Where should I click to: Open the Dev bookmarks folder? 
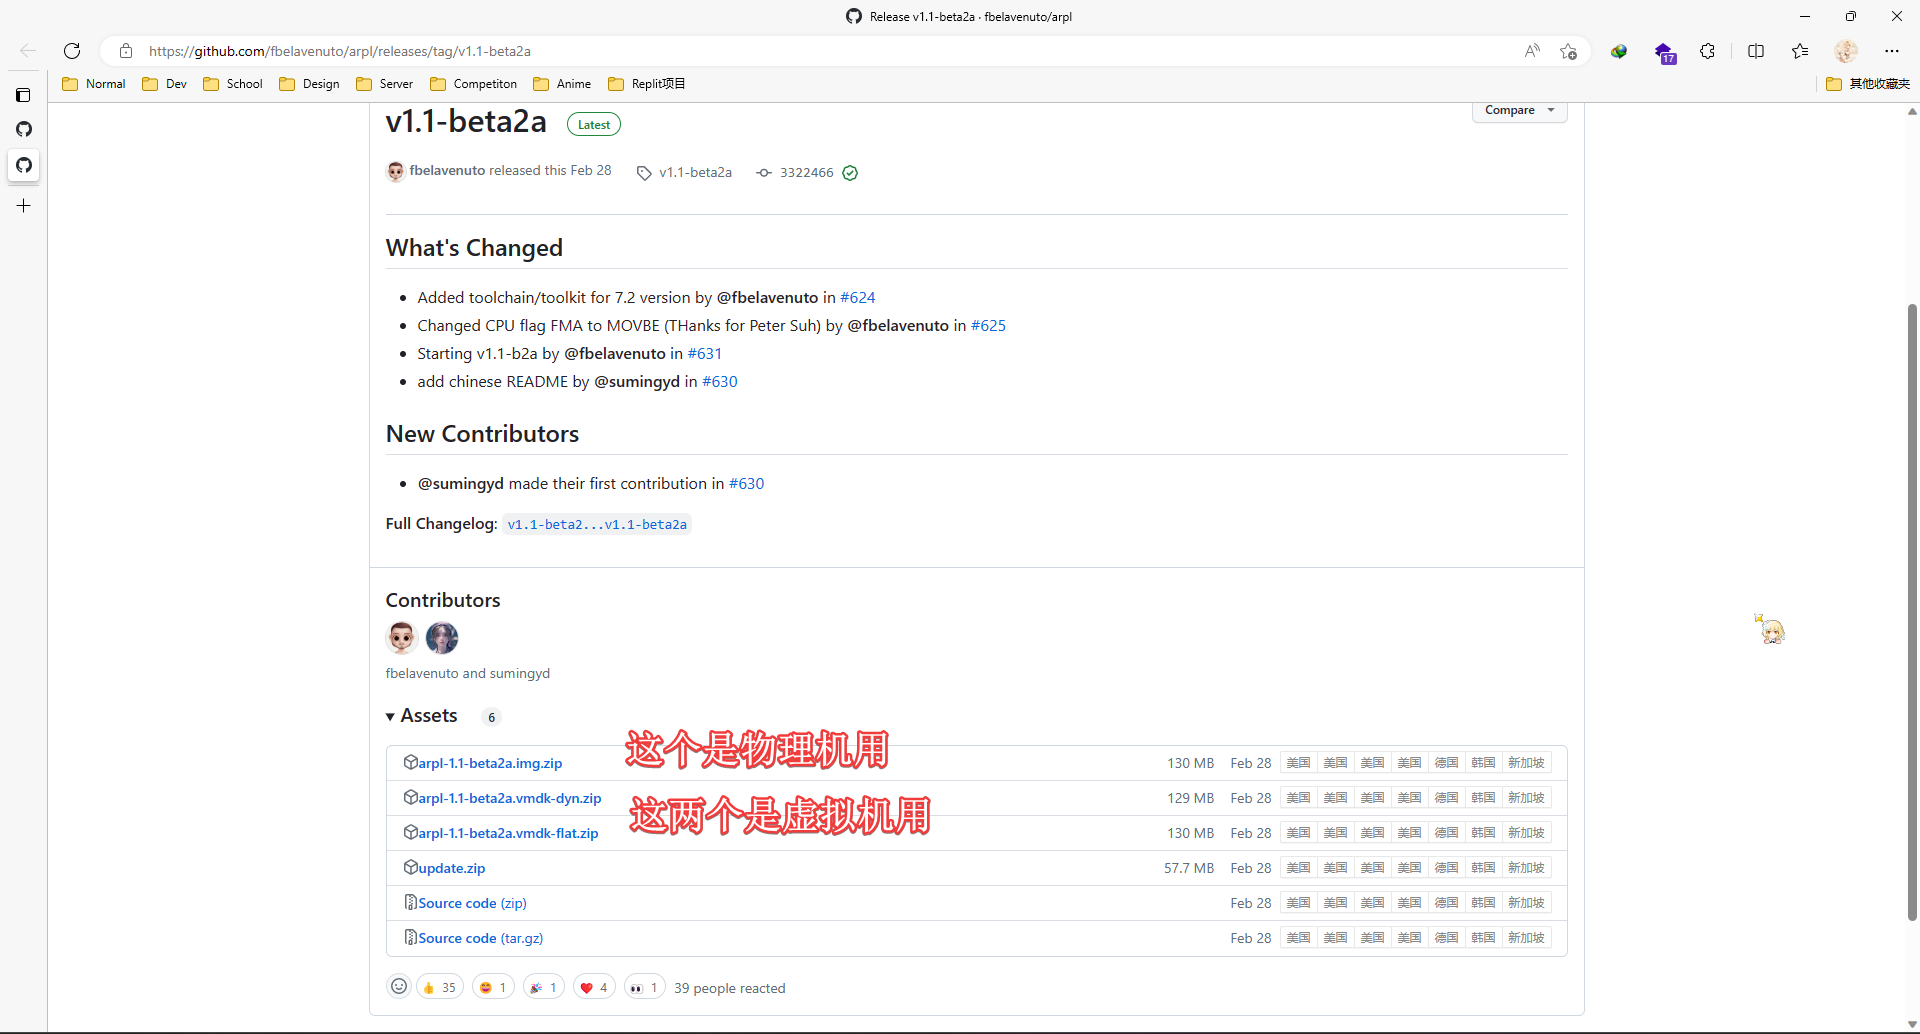coord(165,84)
